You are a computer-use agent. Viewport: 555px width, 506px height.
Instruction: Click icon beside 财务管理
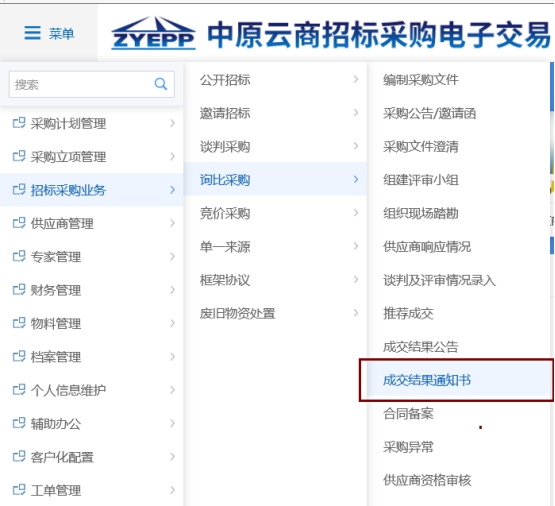[19, 290]
